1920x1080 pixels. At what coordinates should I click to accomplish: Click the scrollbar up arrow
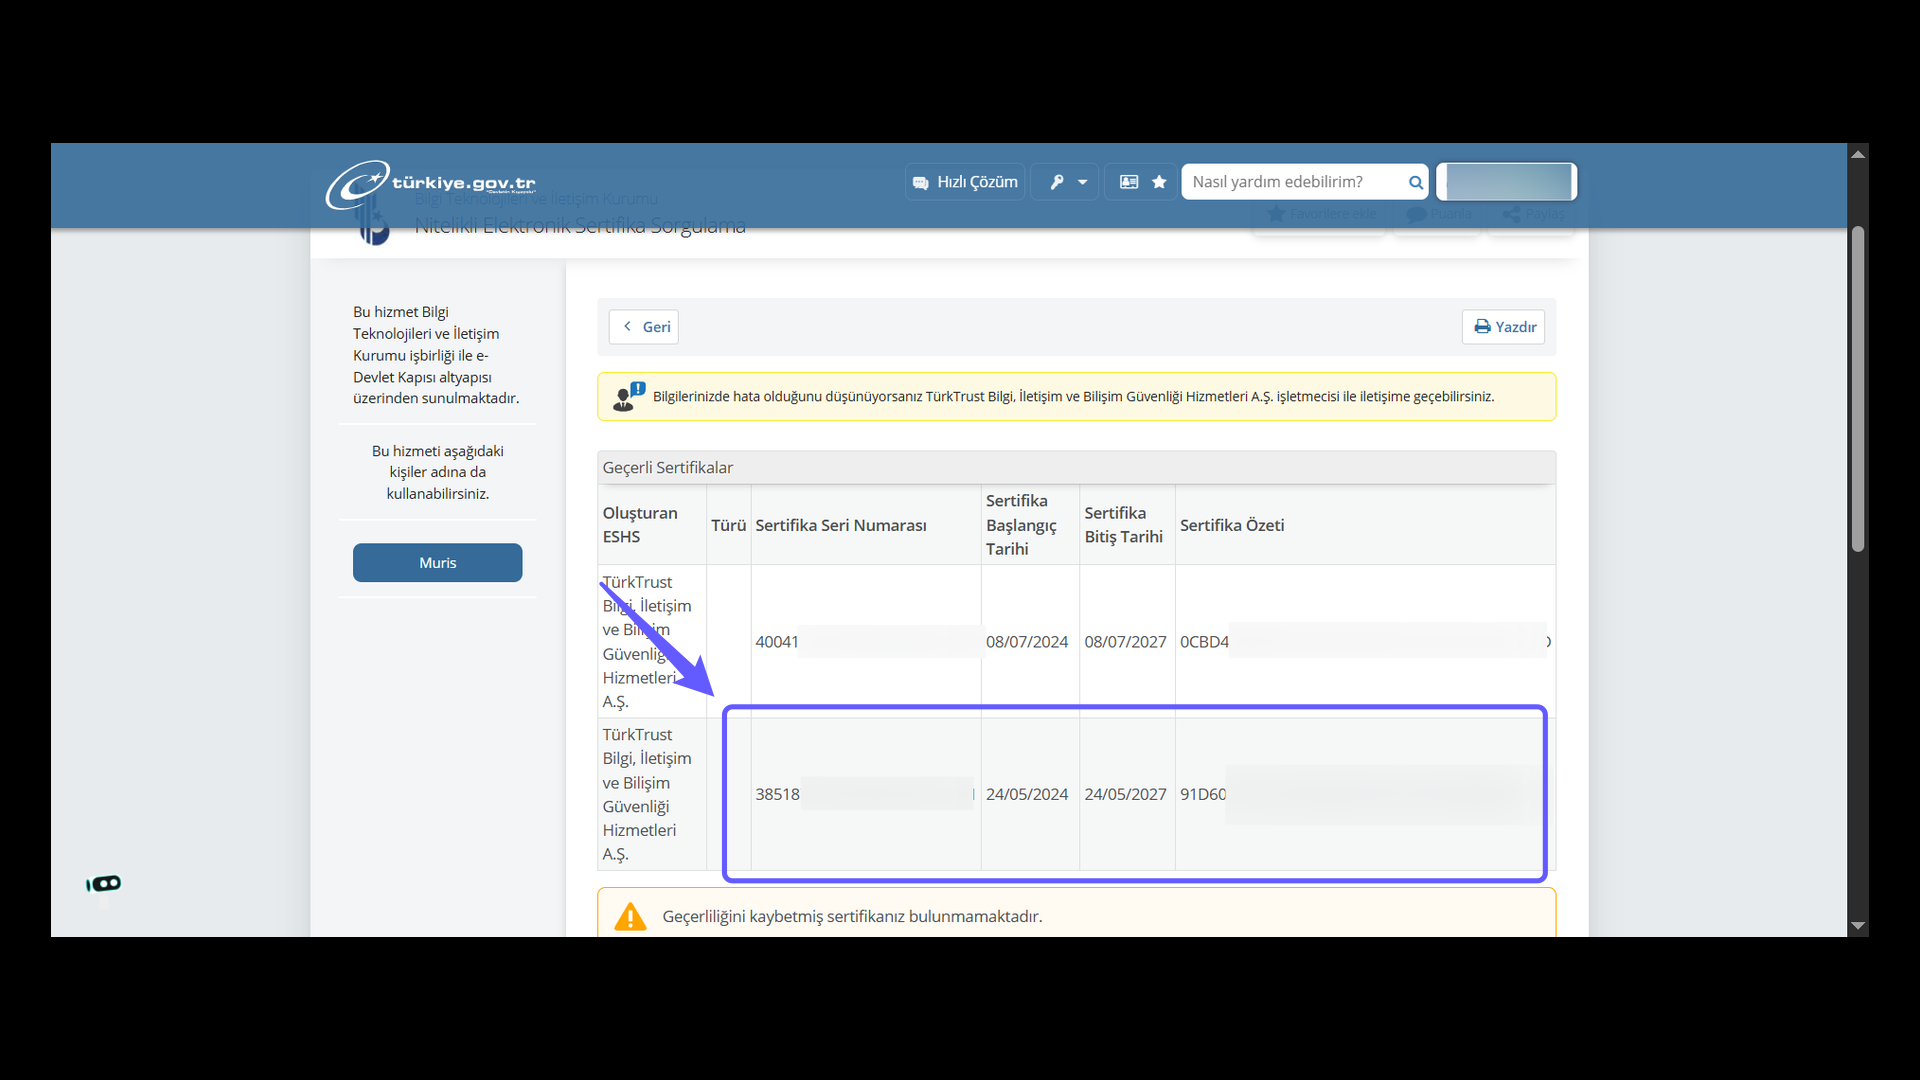(x=1858, y=154)
